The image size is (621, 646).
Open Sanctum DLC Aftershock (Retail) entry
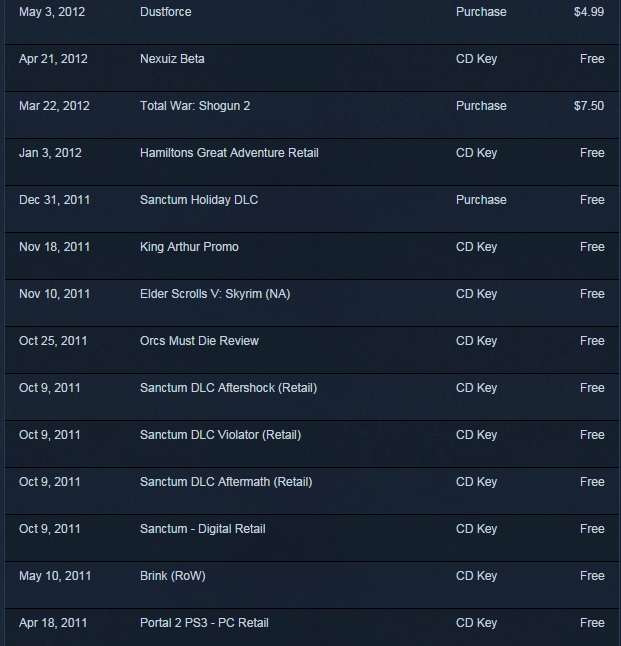tap(312, 397)
